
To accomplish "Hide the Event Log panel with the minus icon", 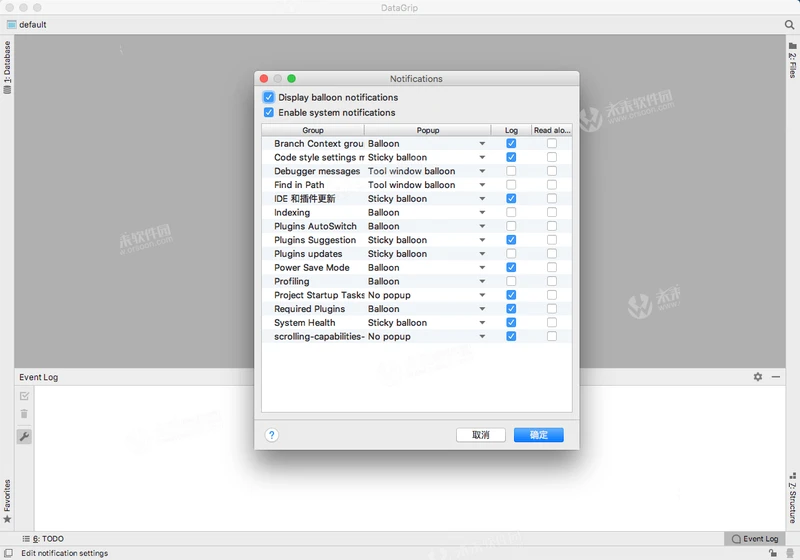I will click(x=776, y=376).
